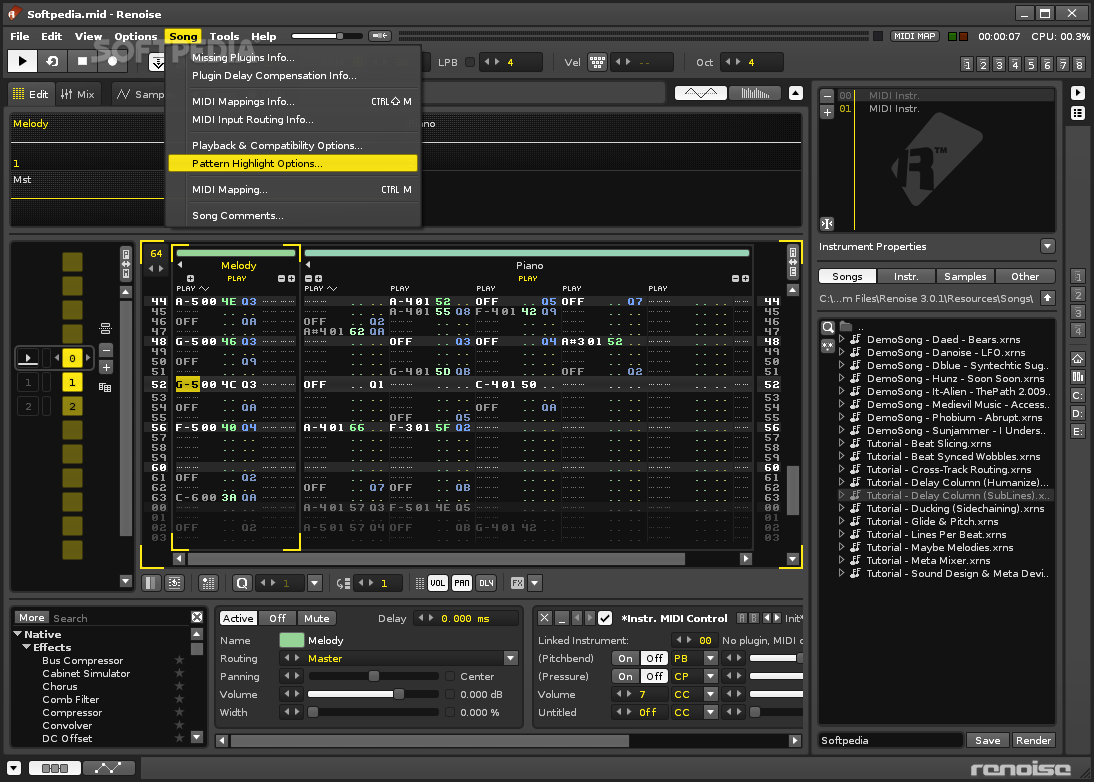
Task: Click the browser search magnifier icon
Action: click(827, 327)
